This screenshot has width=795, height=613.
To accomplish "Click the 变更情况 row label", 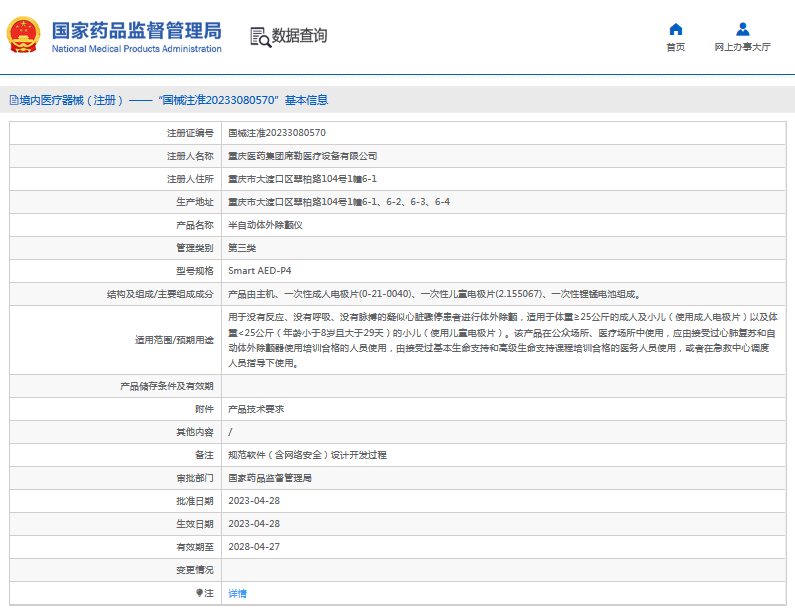I will (195, 570).
